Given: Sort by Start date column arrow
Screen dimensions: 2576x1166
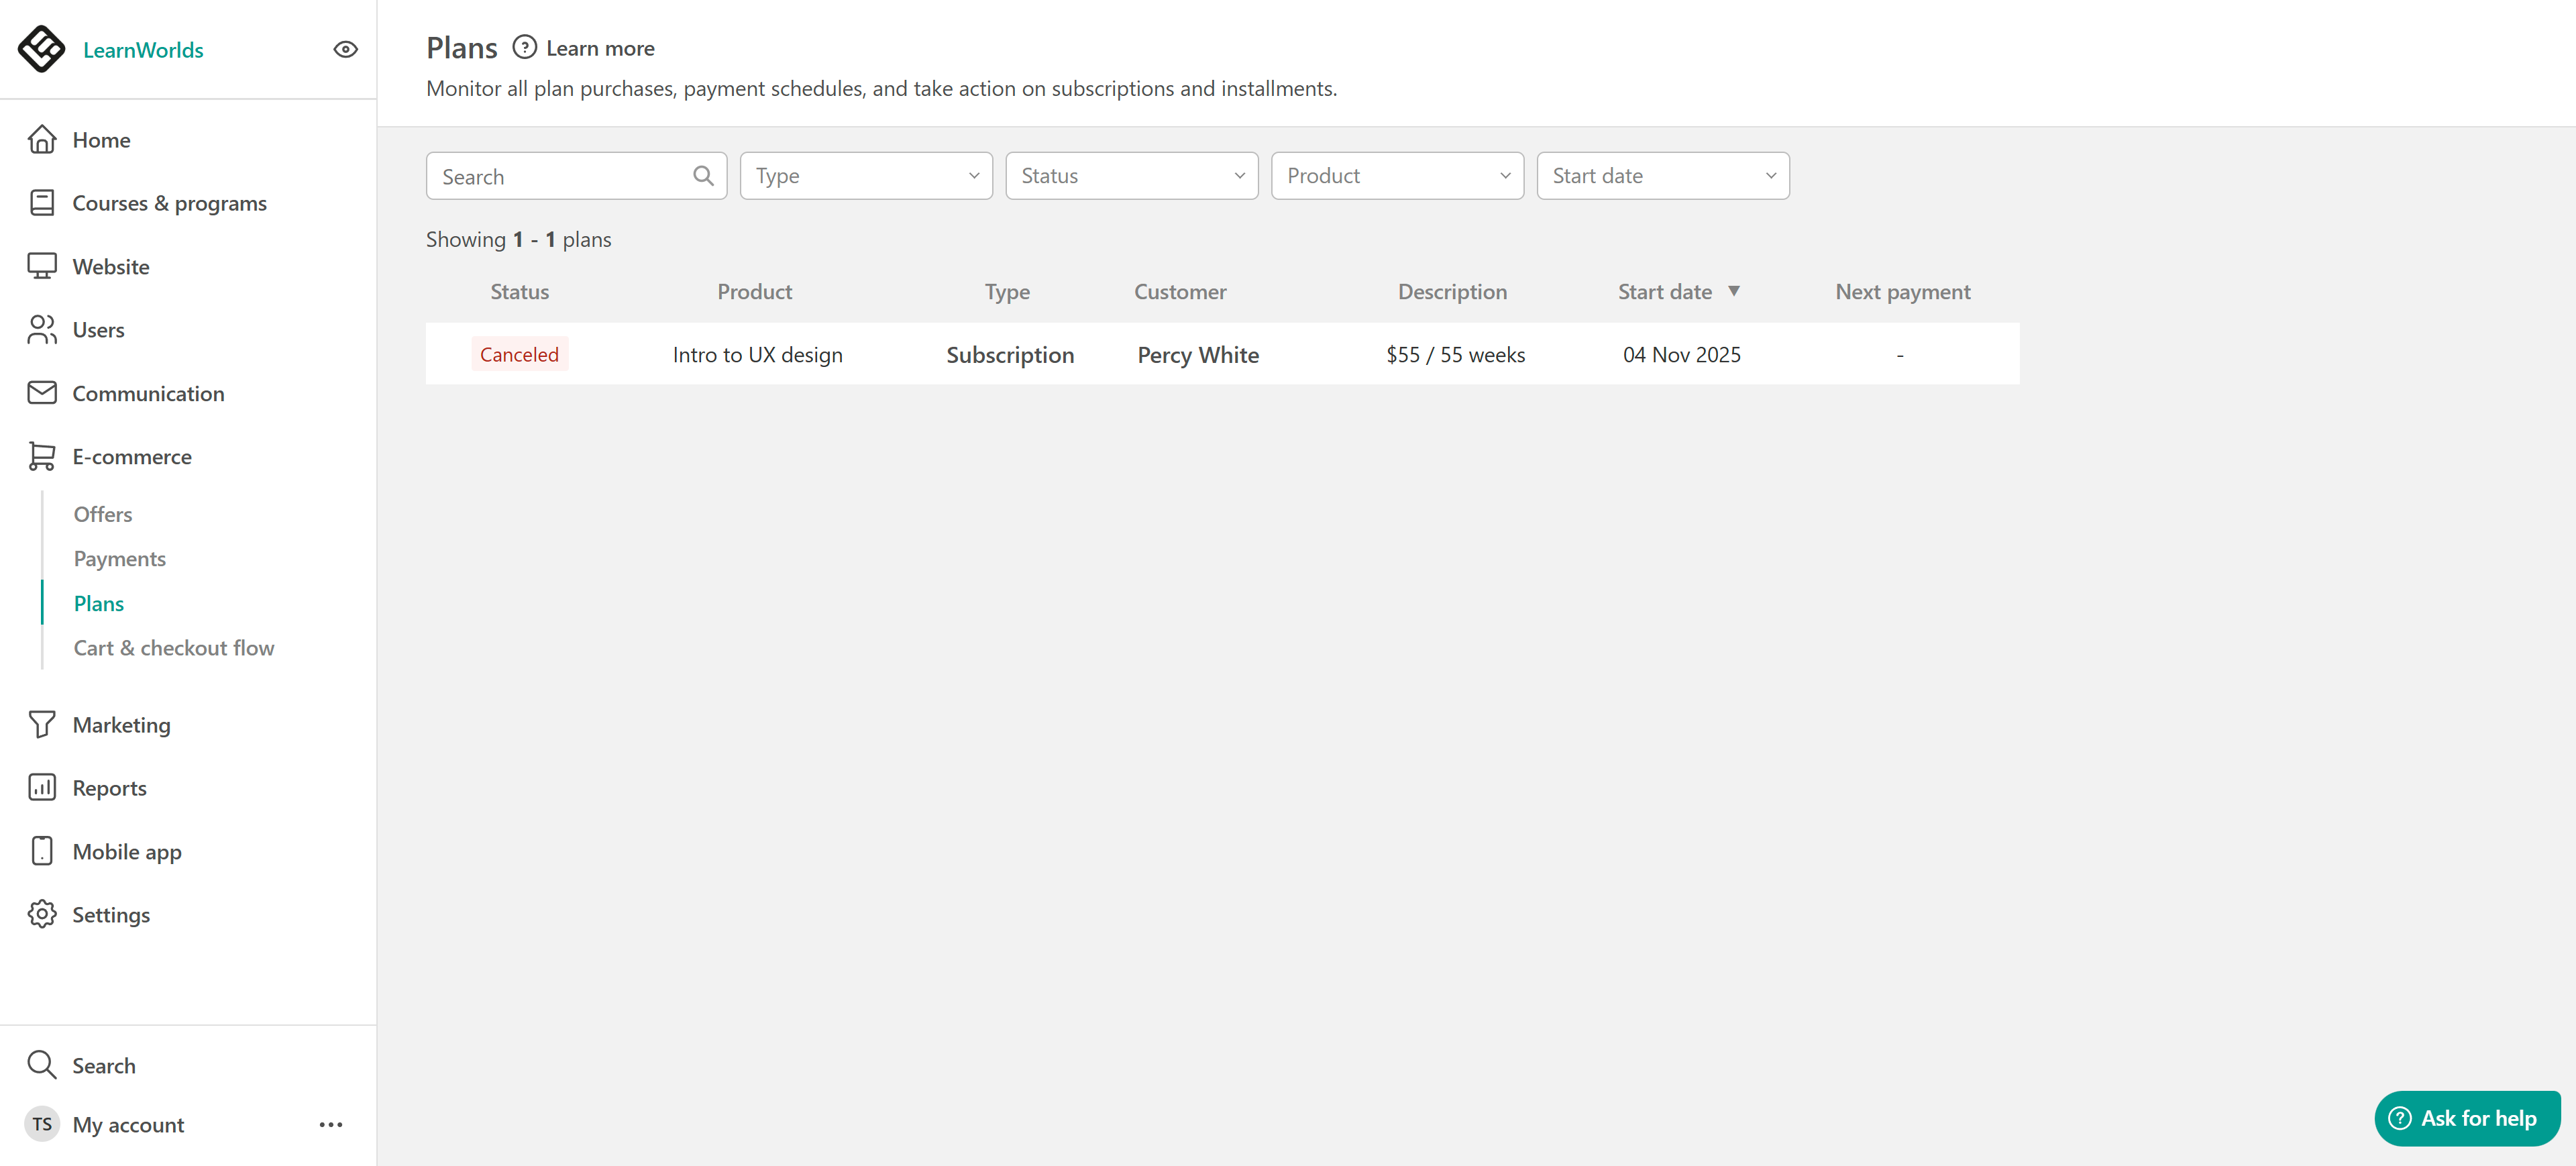Looking at the screenshot, I should (x=1733, y=291).
